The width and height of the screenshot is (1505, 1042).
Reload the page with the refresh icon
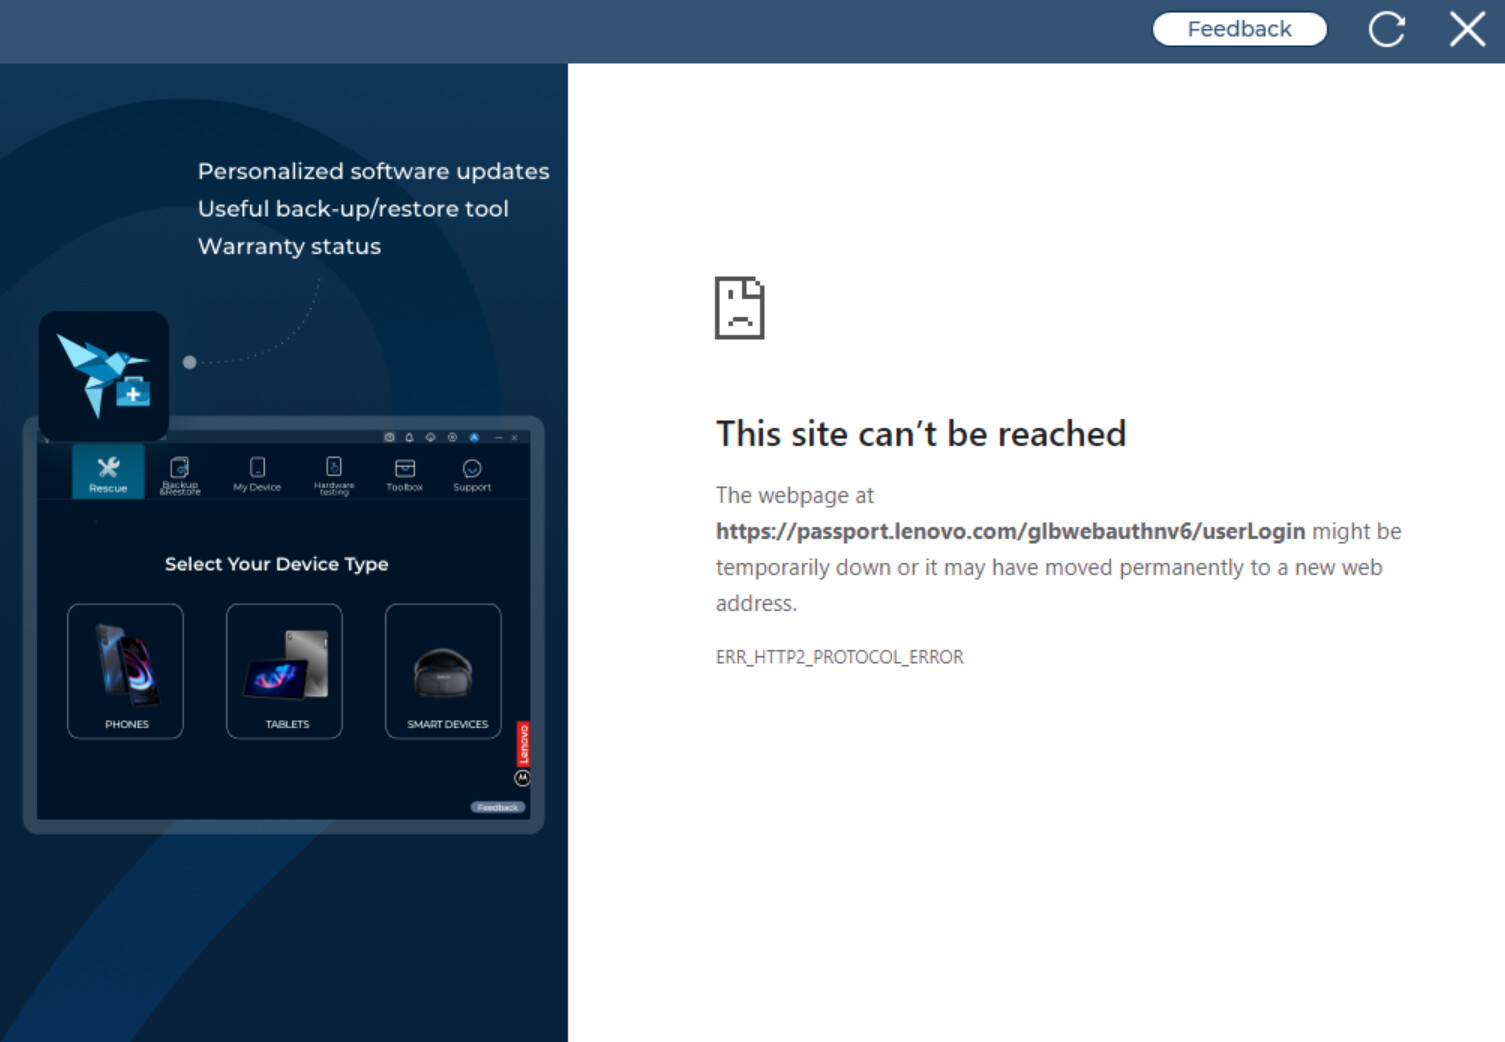tap(1386, 29)
